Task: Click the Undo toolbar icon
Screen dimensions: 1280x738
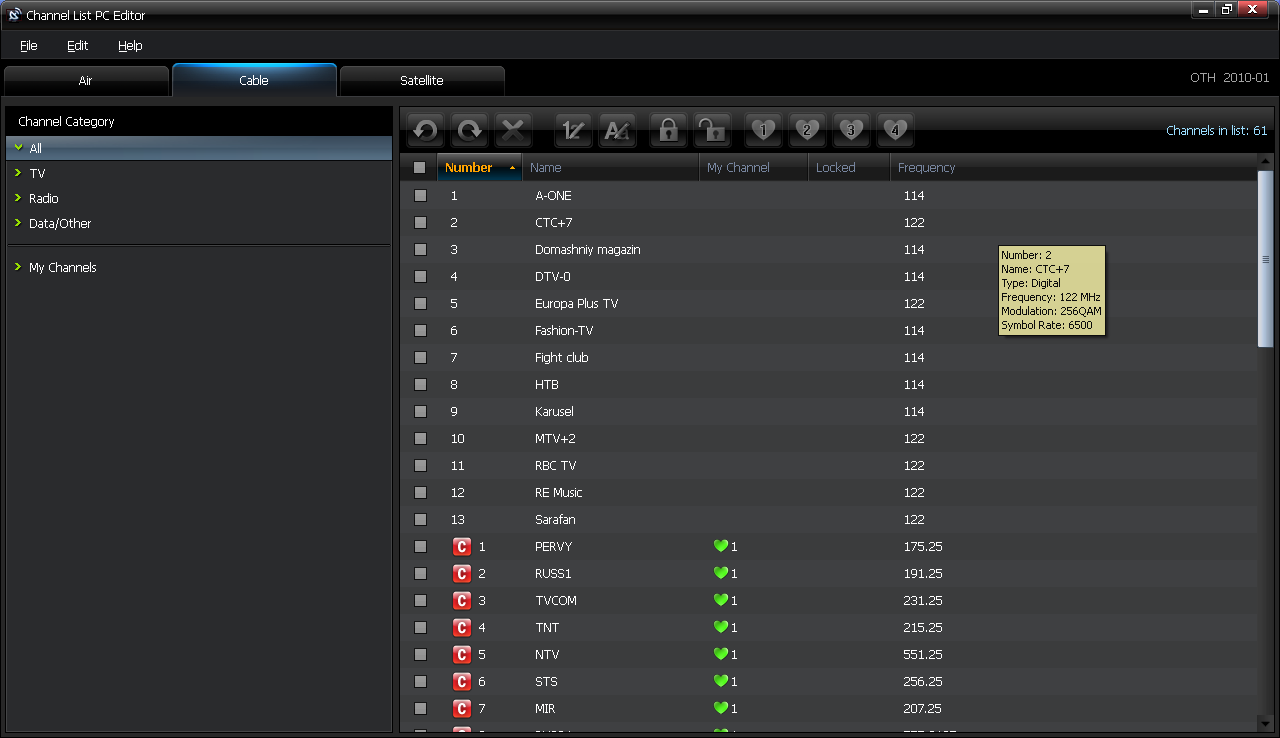Action: point(425,130)
